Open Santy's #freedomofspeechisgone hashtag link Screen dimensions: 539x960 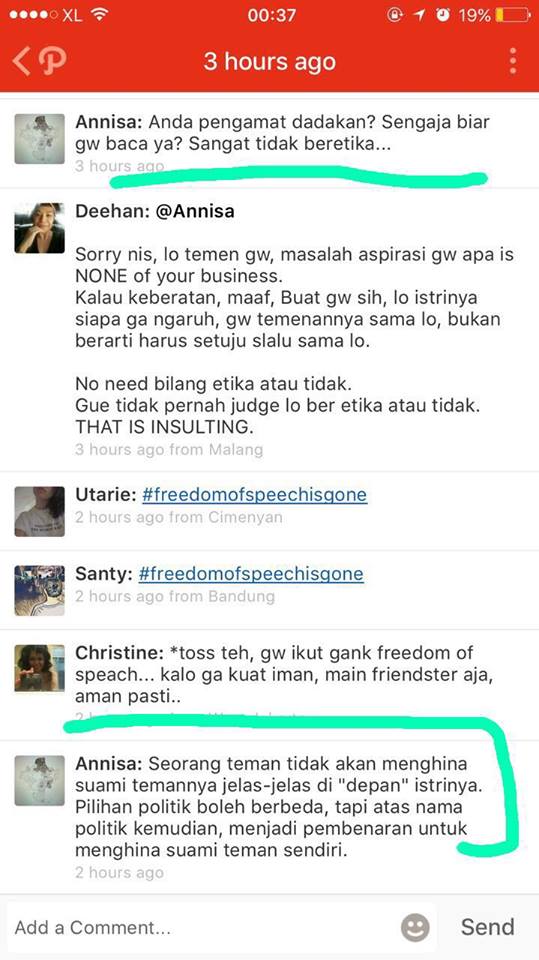(x=251, y=574)
